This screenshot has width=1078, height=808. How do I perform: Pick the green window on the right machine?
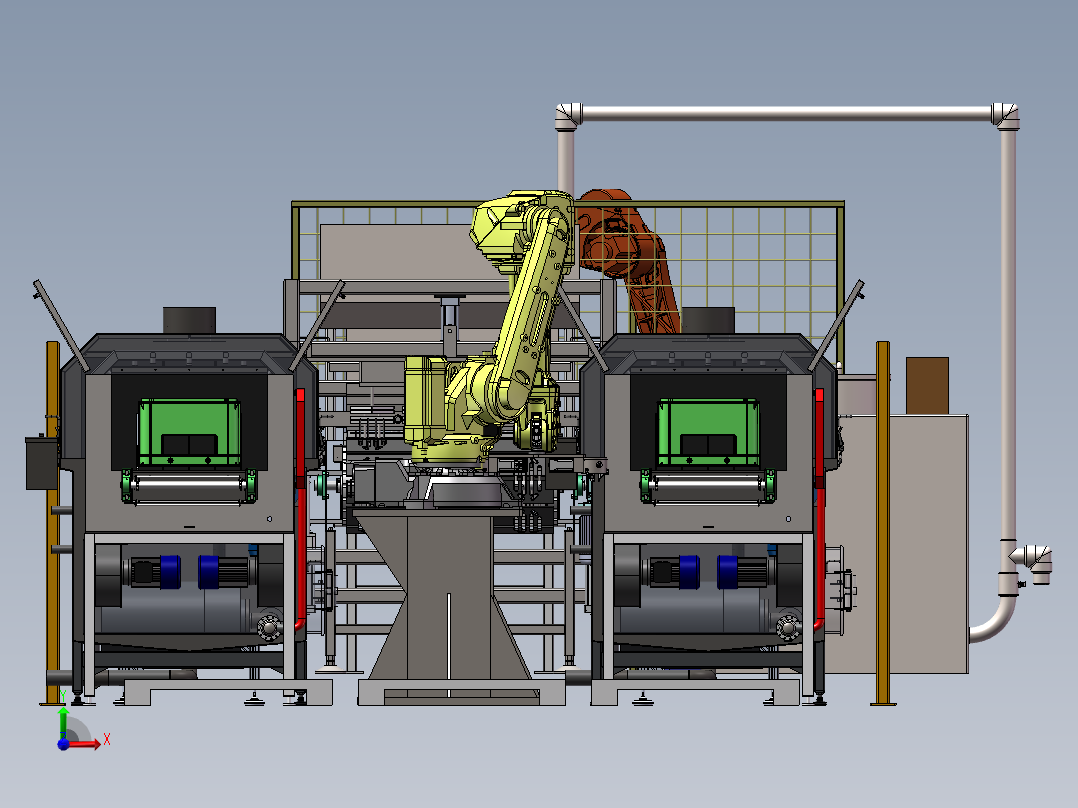coord(709,432)
